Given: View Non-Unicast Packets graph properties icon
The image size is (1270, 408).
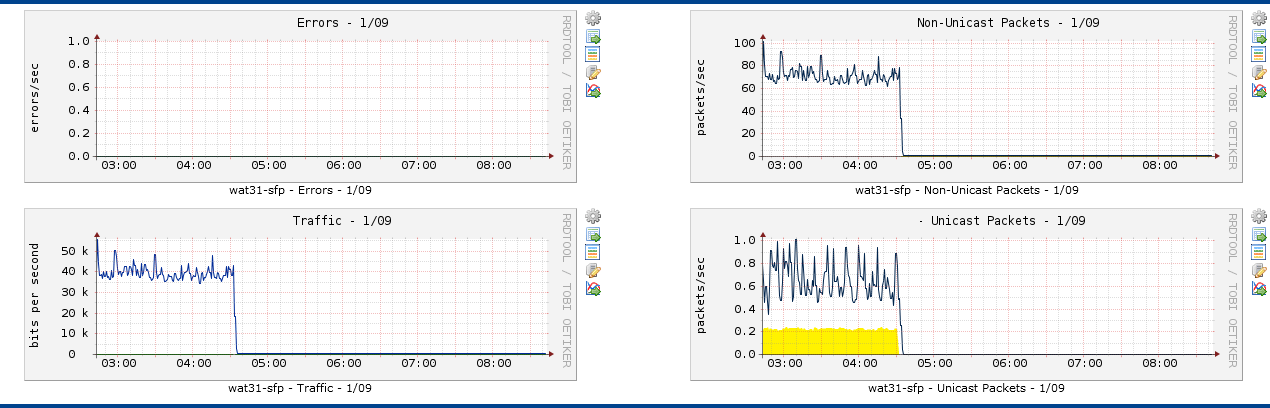Looking at the screenshot, I should pos(1259,54).
